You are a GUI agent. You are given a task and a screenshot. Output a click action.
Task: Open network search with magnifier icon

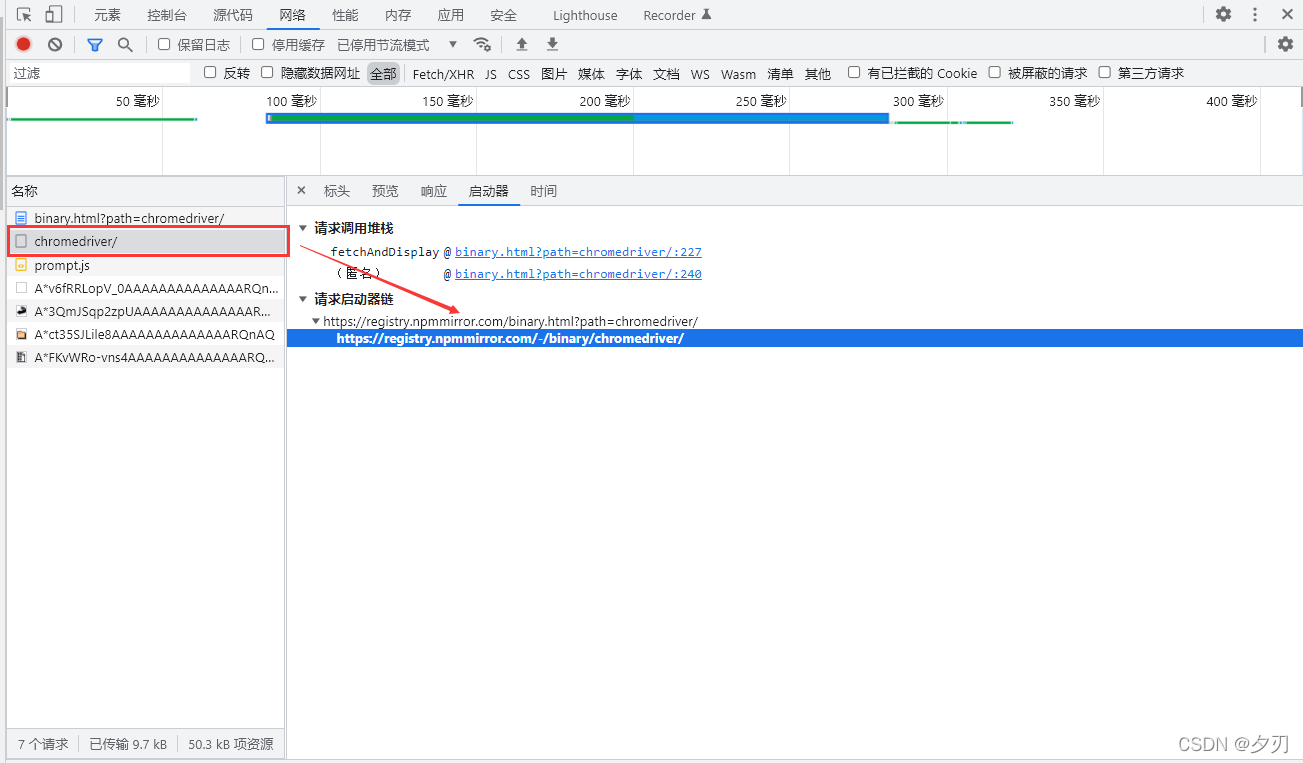[125, 45]
